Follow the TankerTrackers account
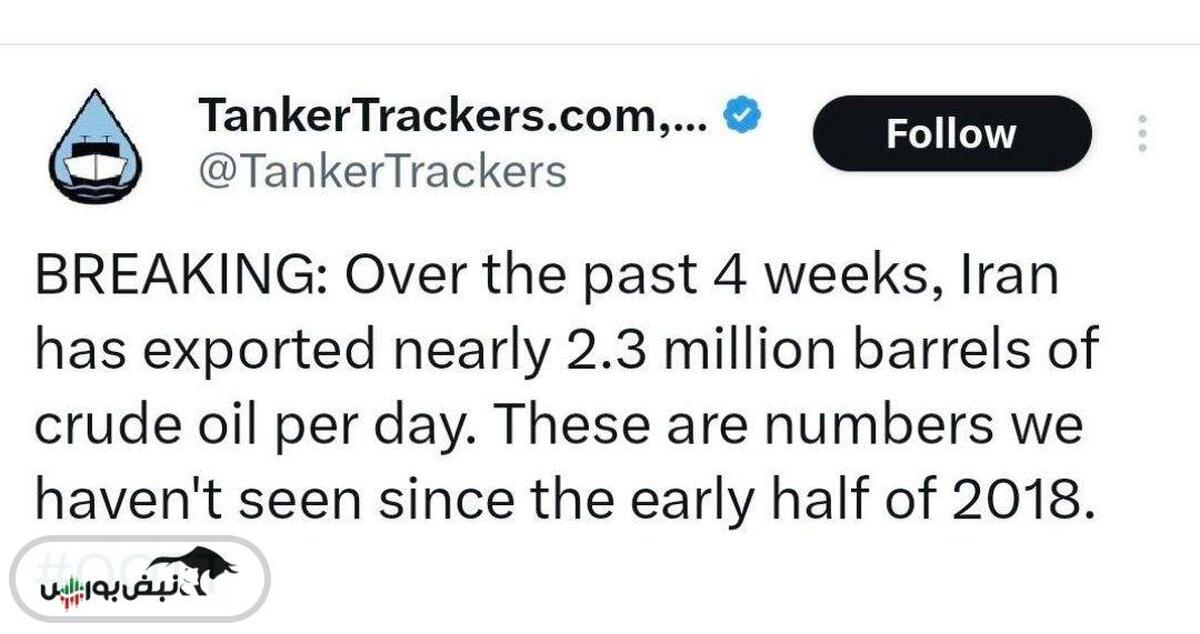The image size is (1200, 634). tap(950, 133)
